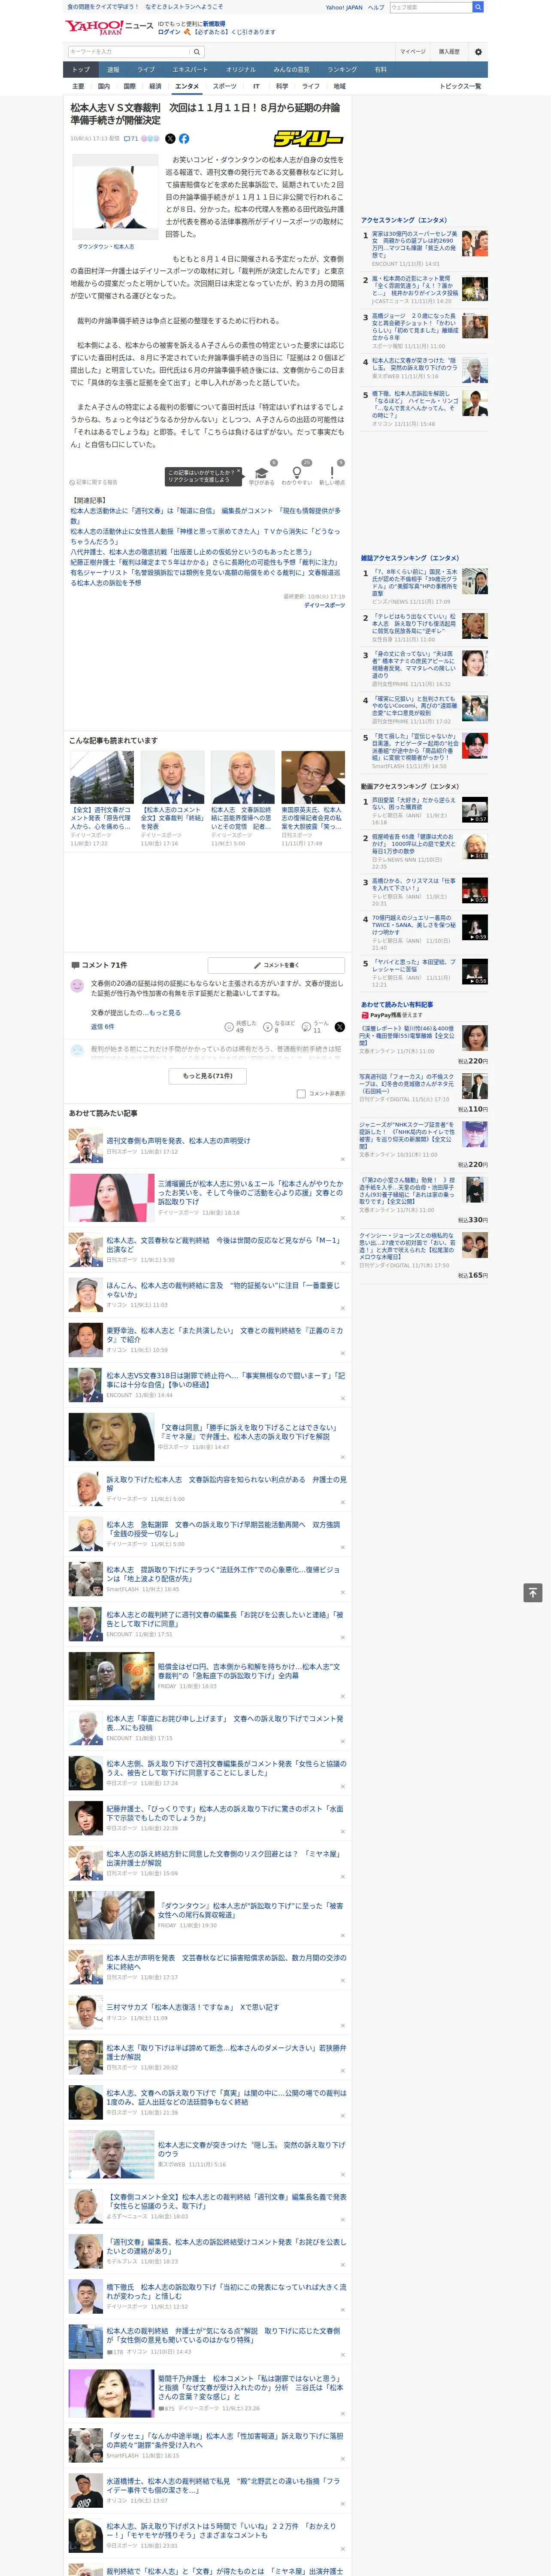Expand replies via 返信 6件
551x2576 pixels.
click(102, 1027)
